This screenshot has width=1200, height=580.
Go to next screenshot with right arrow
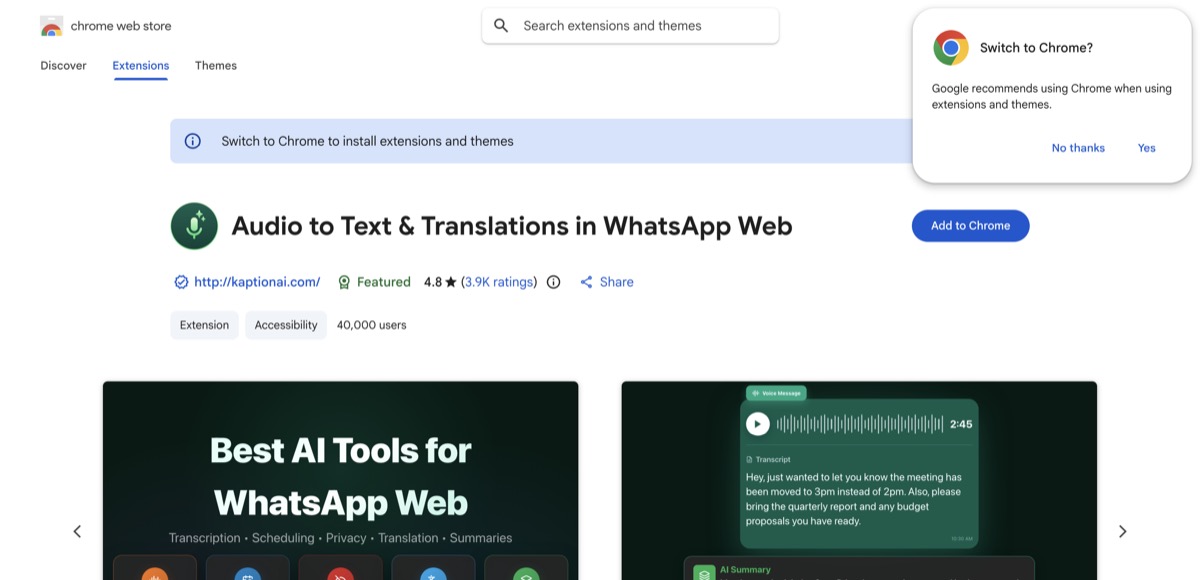[1122, 531]
